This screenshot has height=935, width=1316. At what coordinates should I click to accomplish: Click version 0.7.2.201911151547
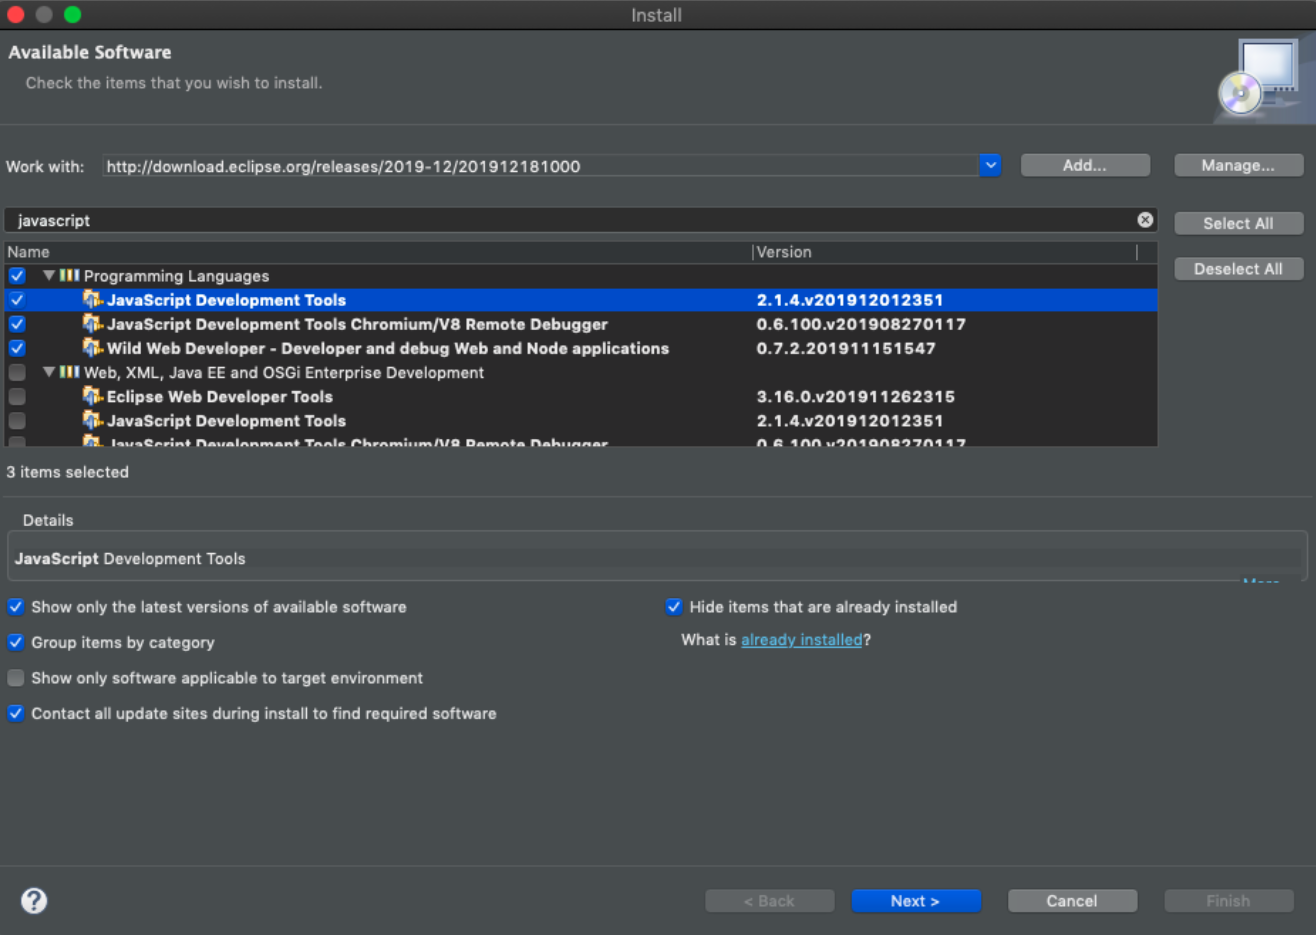(x=846, y=348)
